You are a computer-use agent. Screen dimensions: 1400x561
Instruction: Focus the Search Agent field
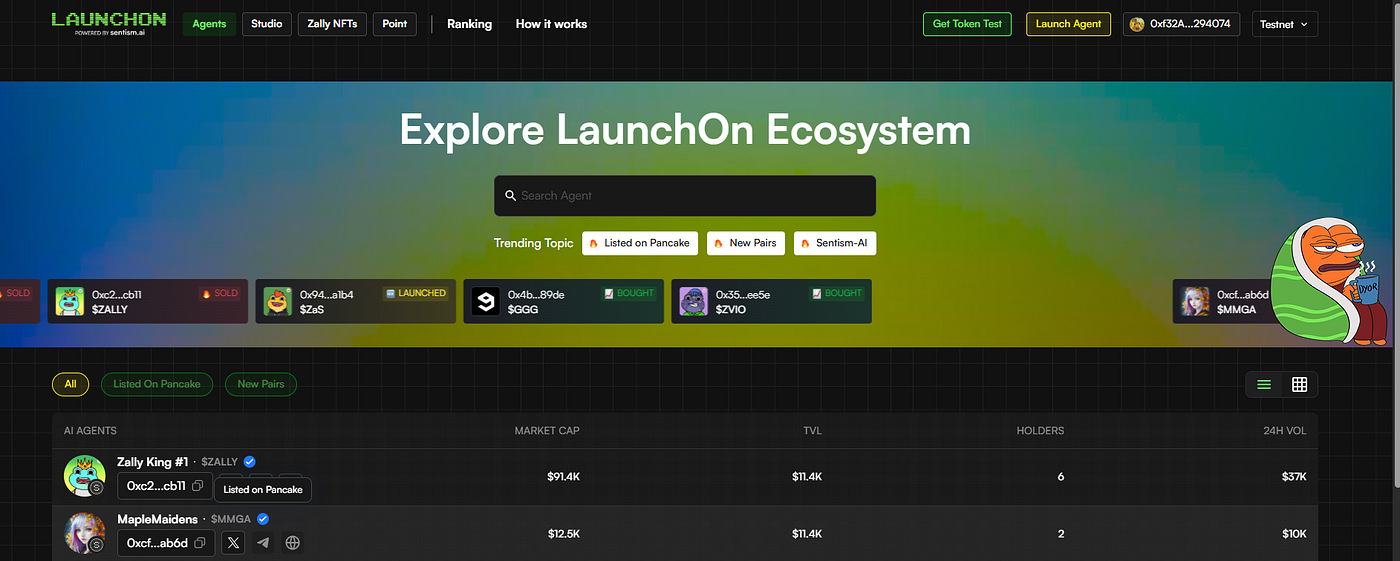point(685,196)
